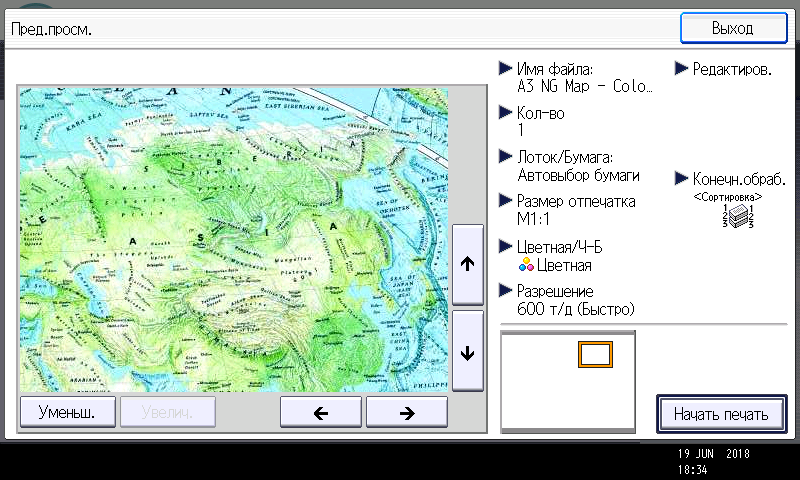
Task: Click the date 19 JUN 2018
Action: click(x=713, y=453)
